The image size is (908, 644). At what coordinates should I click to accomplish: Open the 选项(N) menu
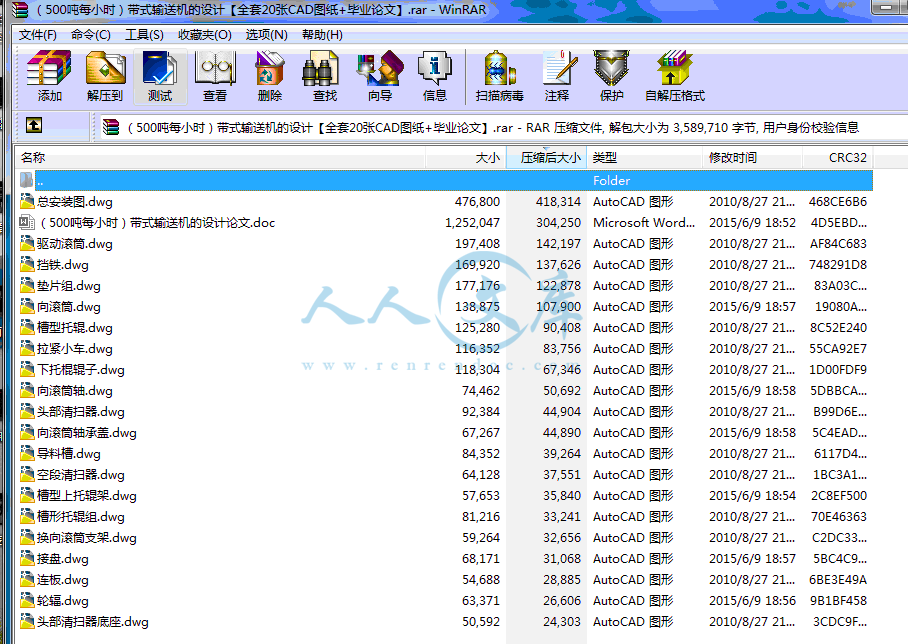[x=266, y=35]
